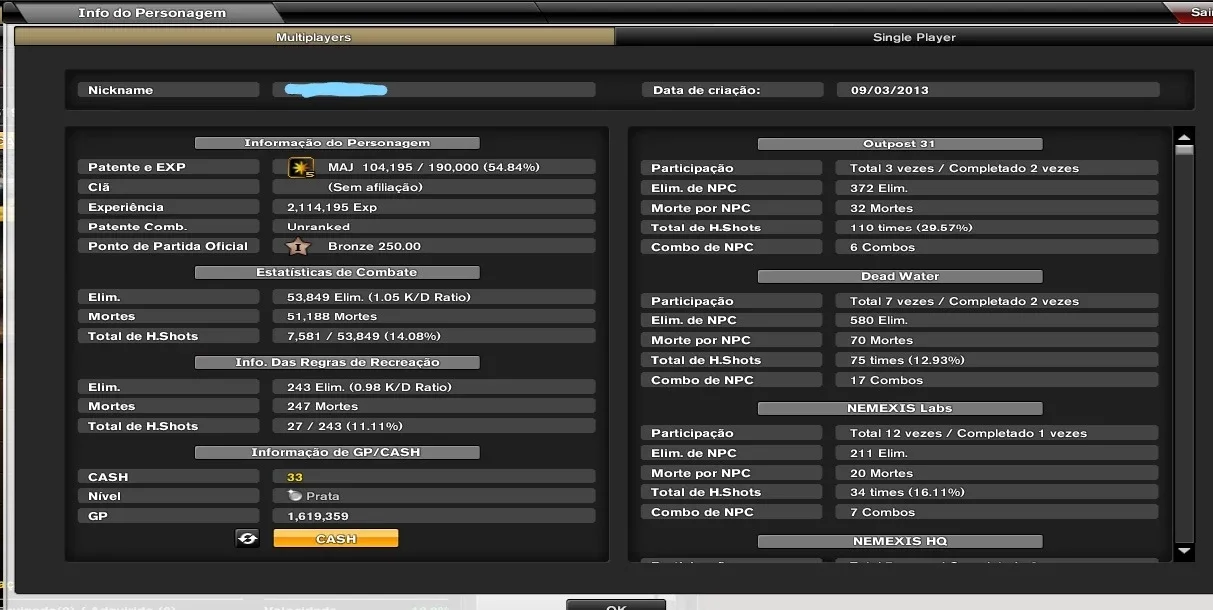The width and height of the screenshot is (1213, 610).
Task: Click the Ponto de Partida Oficial label
Action: [168, 246]
